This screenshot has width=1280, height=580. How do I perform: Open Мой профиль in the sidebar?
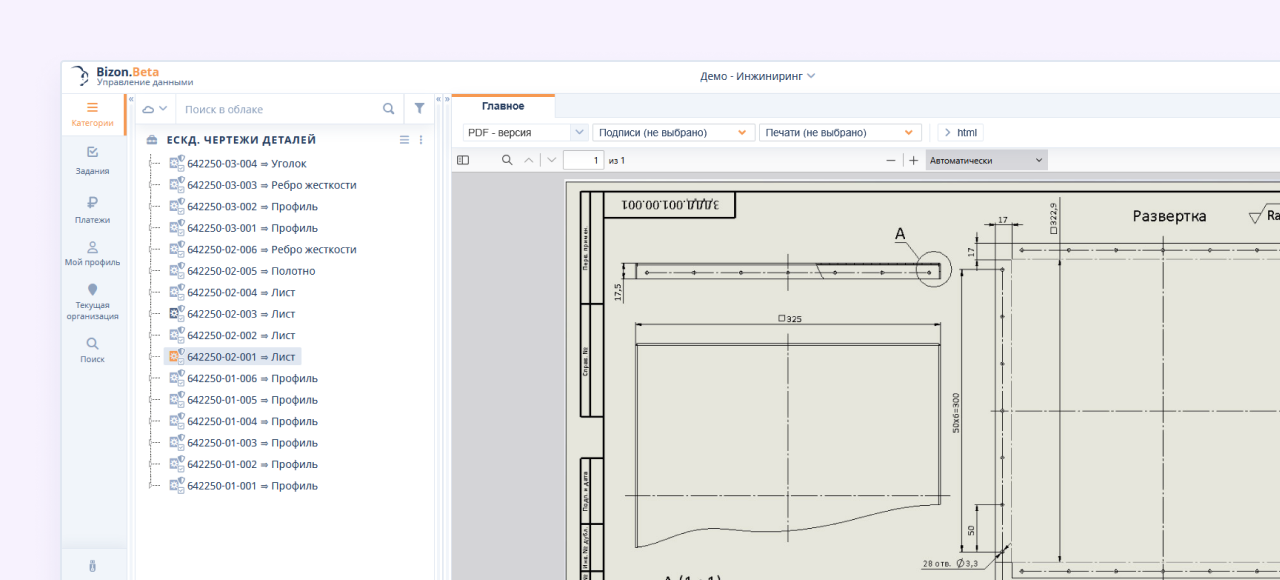(92, 253)
